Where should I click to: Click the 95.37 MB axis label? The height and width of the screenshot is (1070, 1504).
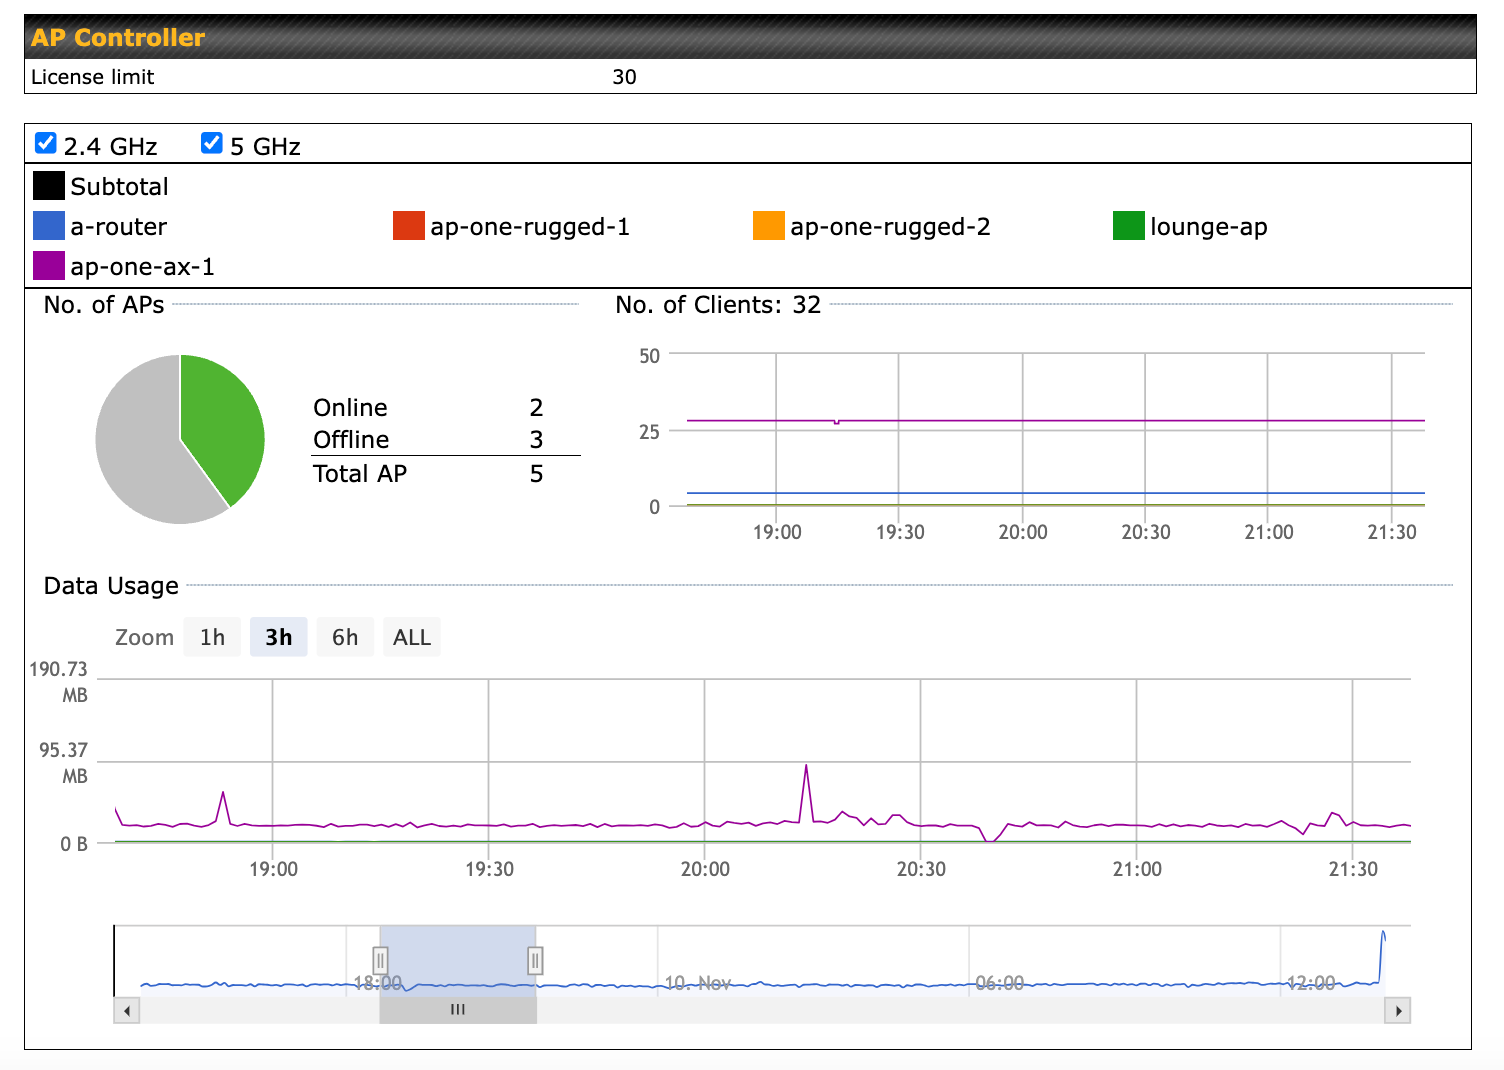[x=63, y=763]
